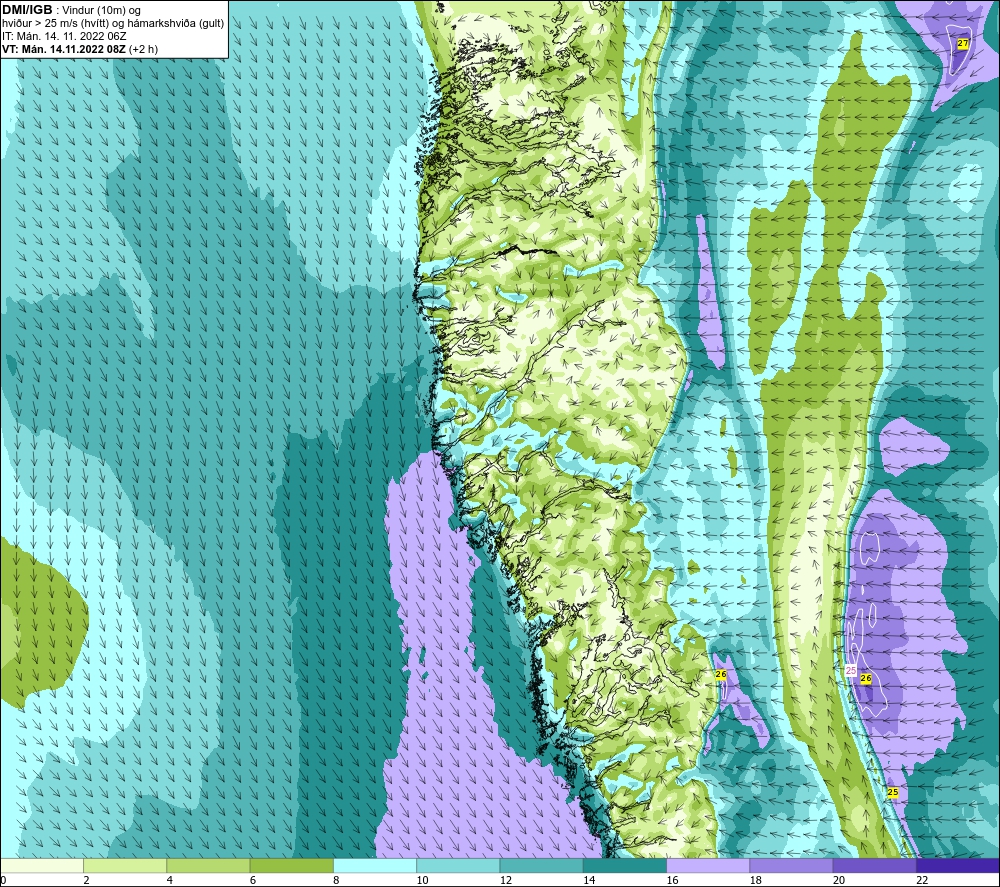Select the darkest swatch above 22 m/s
Image resolution: width=1000 pixels, height=887 pixels.
coord(958,866)
